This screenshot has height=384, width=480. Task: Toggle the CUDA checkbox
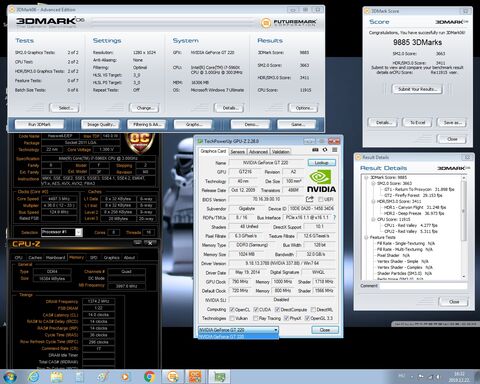click(256, 309)
